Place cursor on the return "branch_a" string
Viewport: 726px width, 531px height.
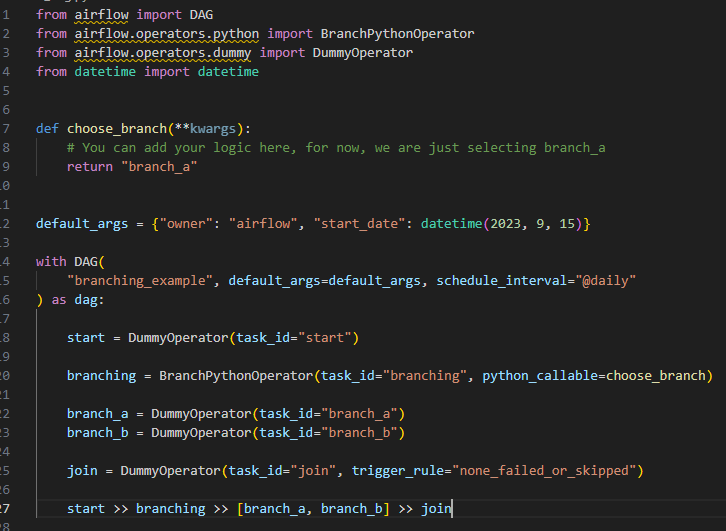point(159,167)
